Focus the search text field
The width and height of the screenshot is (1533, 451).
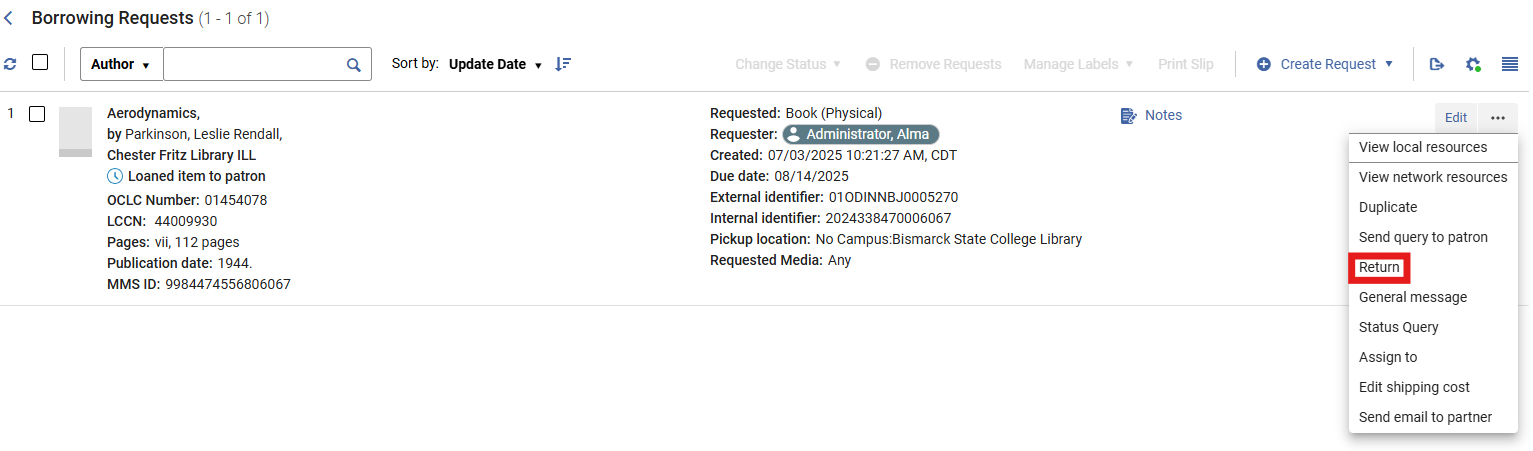pyautogui.click(x=254, y=64)
